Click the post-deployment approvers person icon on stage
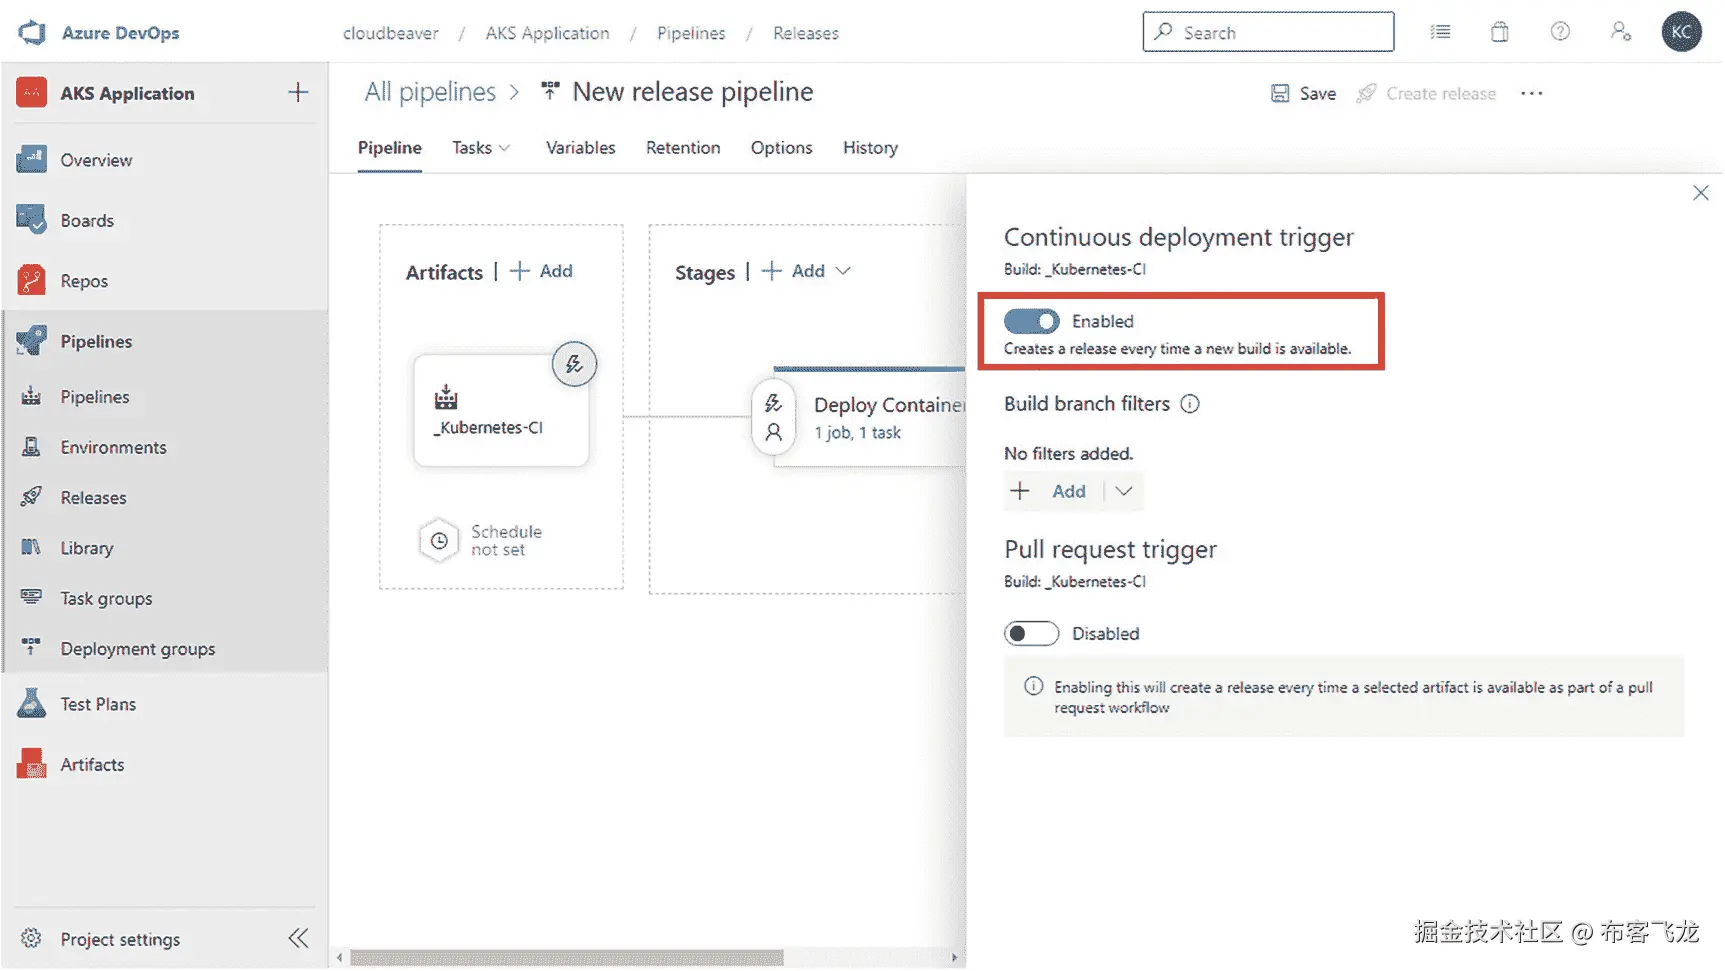The image size is (1725, 971). [x=773, y=433]
